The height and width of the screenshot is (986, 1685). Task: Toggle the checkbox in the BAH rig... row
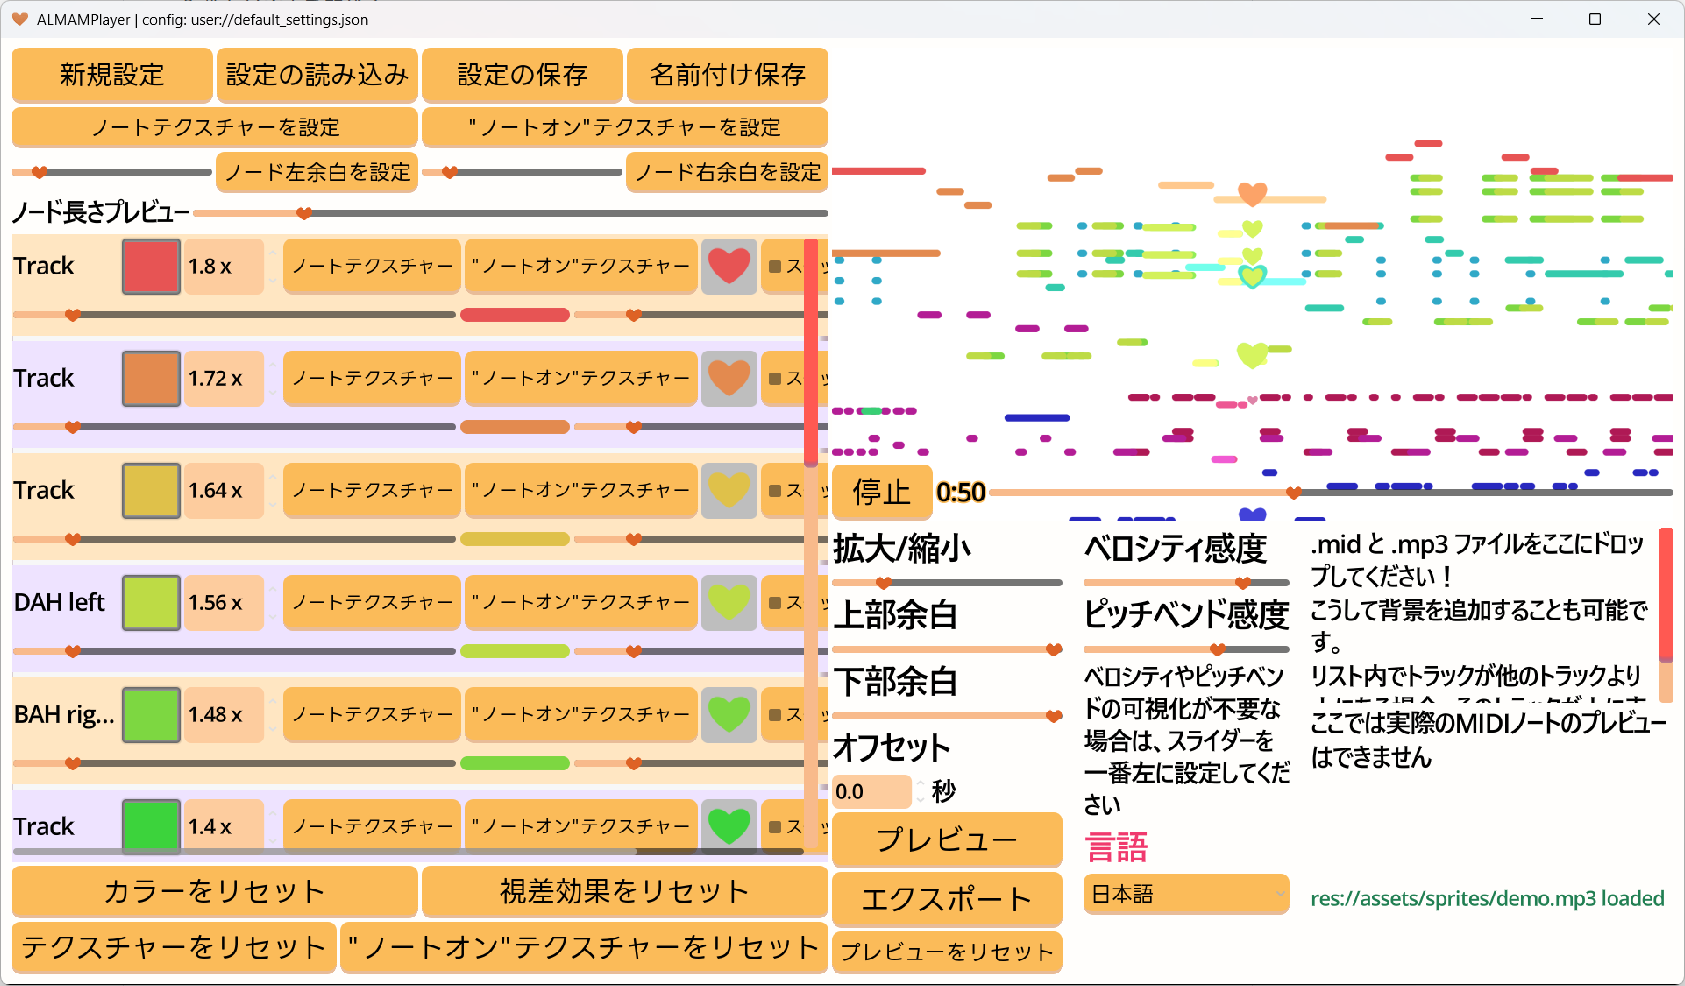775,715
